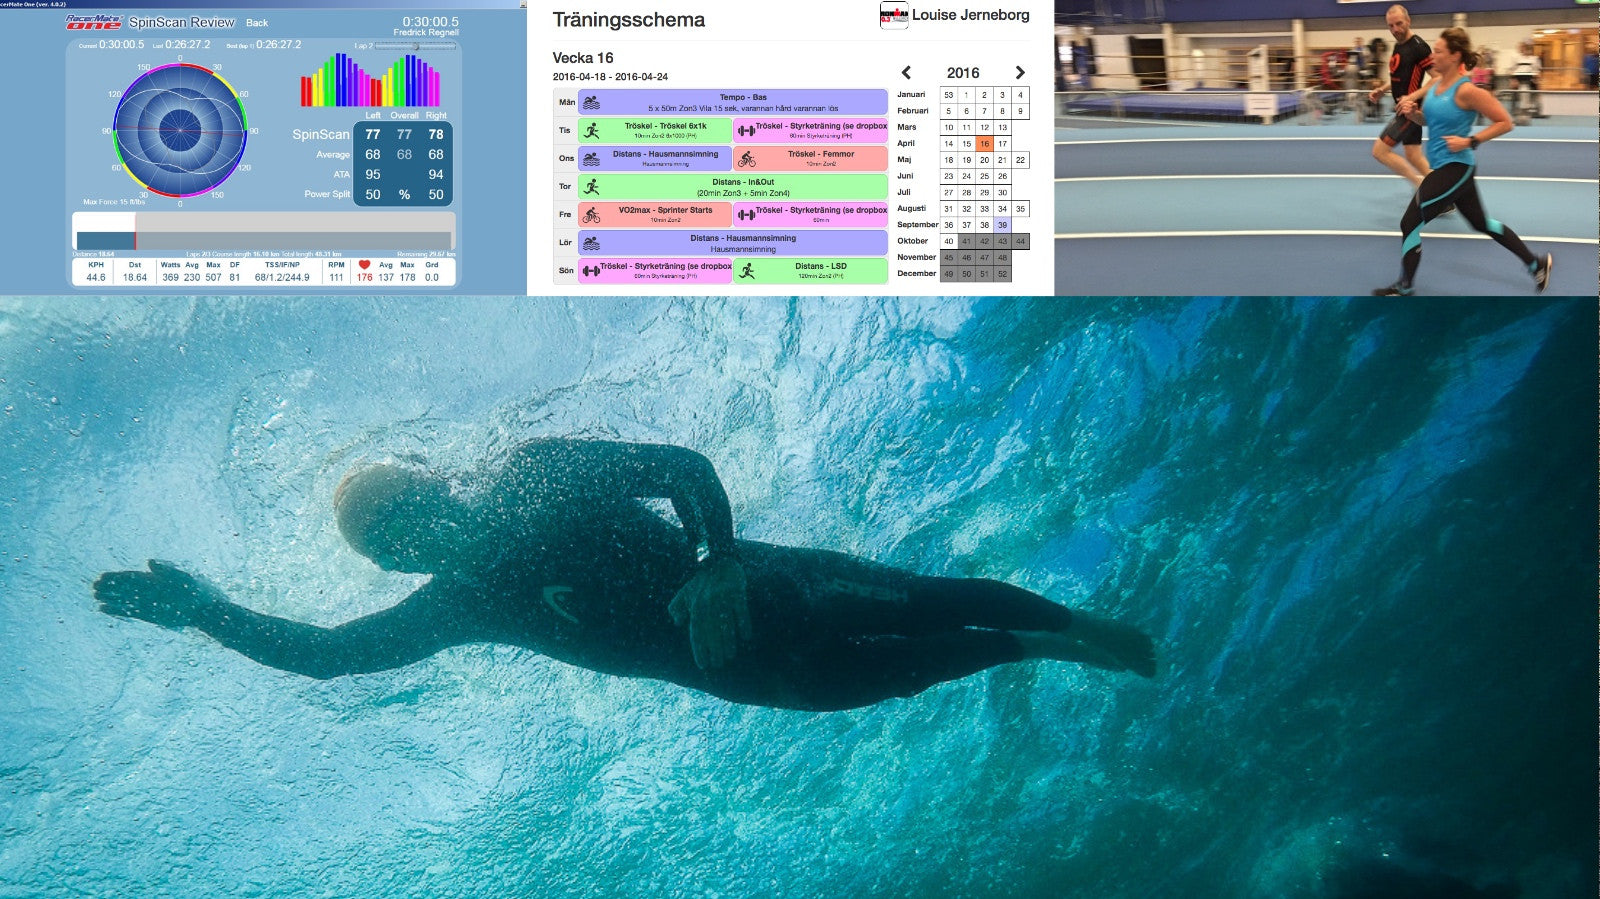Click the running icon on Sunday's Distans - LSD
The width and height of the screenshot is (1600, 899).
746,271
